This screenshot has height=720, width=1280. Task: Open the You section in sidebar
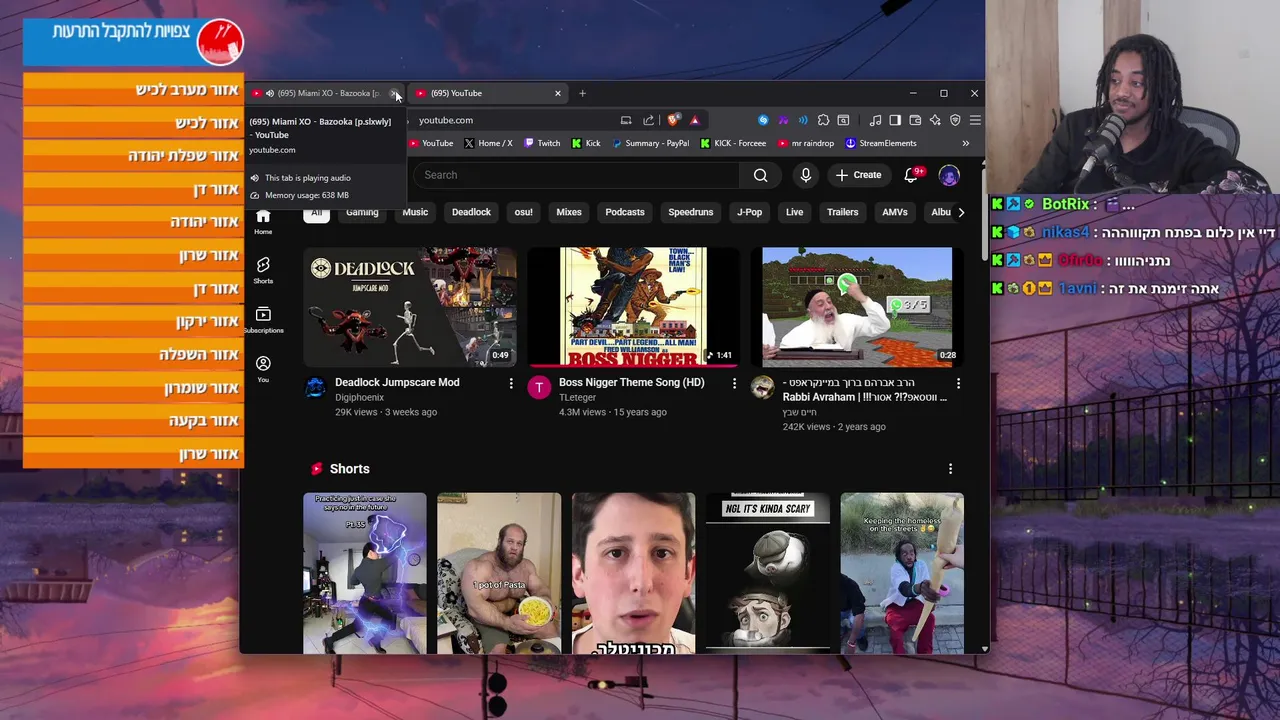pos(263,368)
